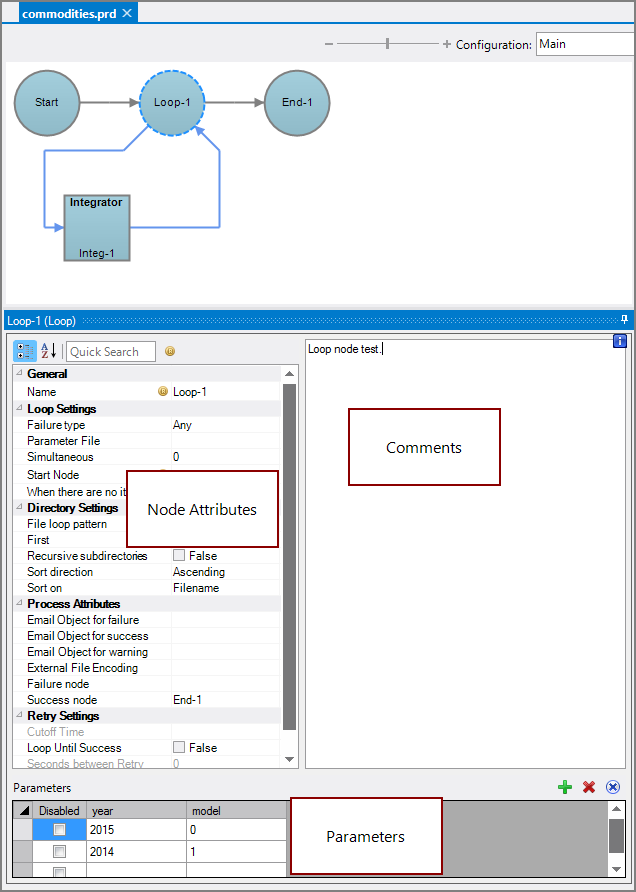636x892 pixels.
Task: Pin the Loop-1 properties panel
Action: click(x=624, y=319)
